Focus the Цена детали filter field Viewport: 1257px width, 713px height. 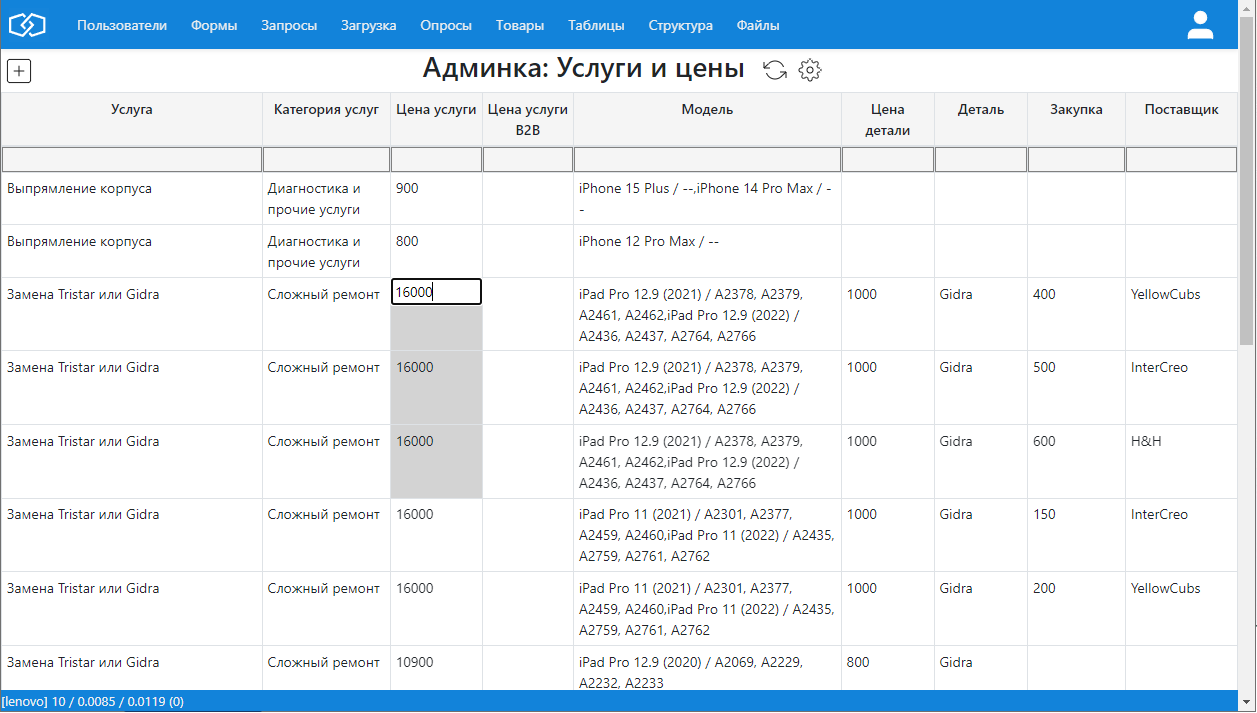(x=888, y=159)
